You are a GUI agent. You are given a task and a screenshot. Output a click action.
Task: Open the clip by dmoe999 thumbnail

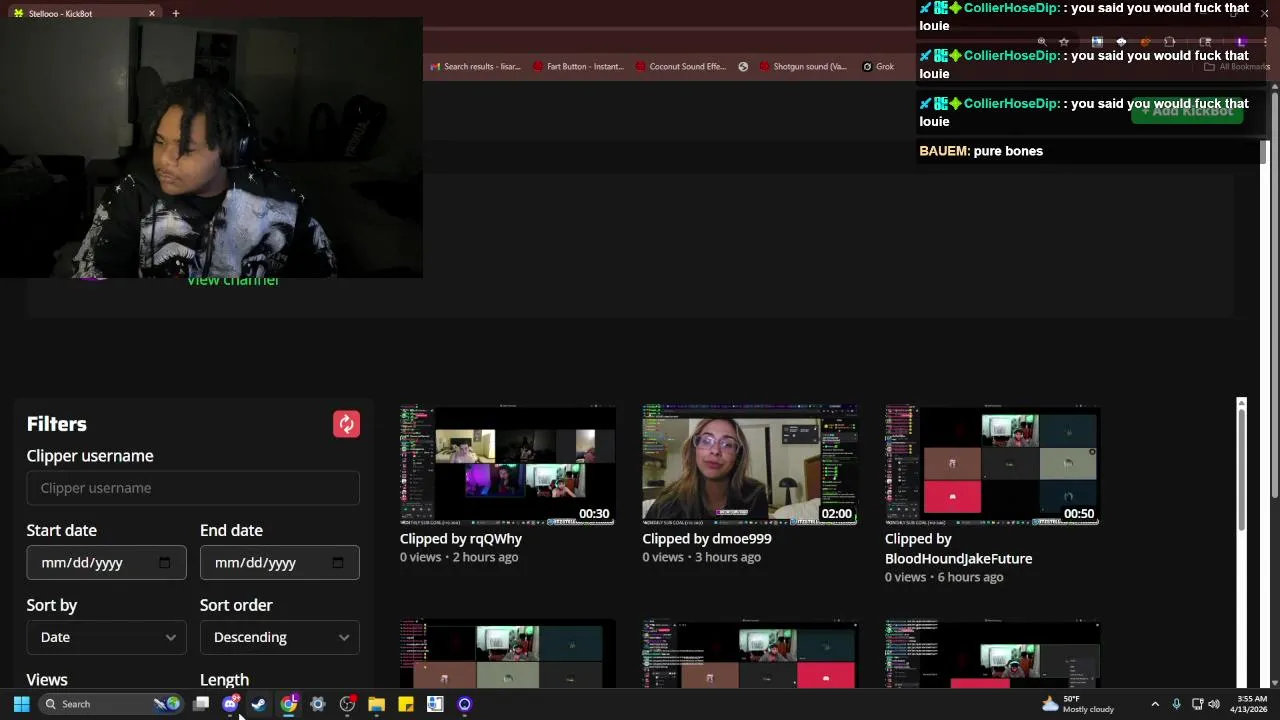point(750,464)
